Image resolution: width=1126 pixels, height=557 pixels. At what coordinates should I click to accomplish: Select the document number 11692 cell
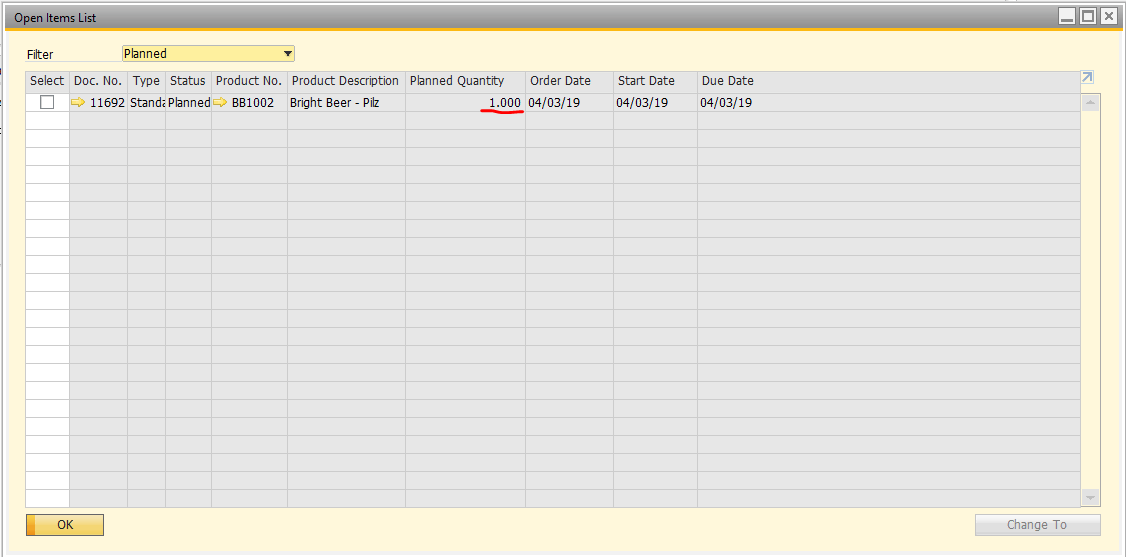[98, 103]
